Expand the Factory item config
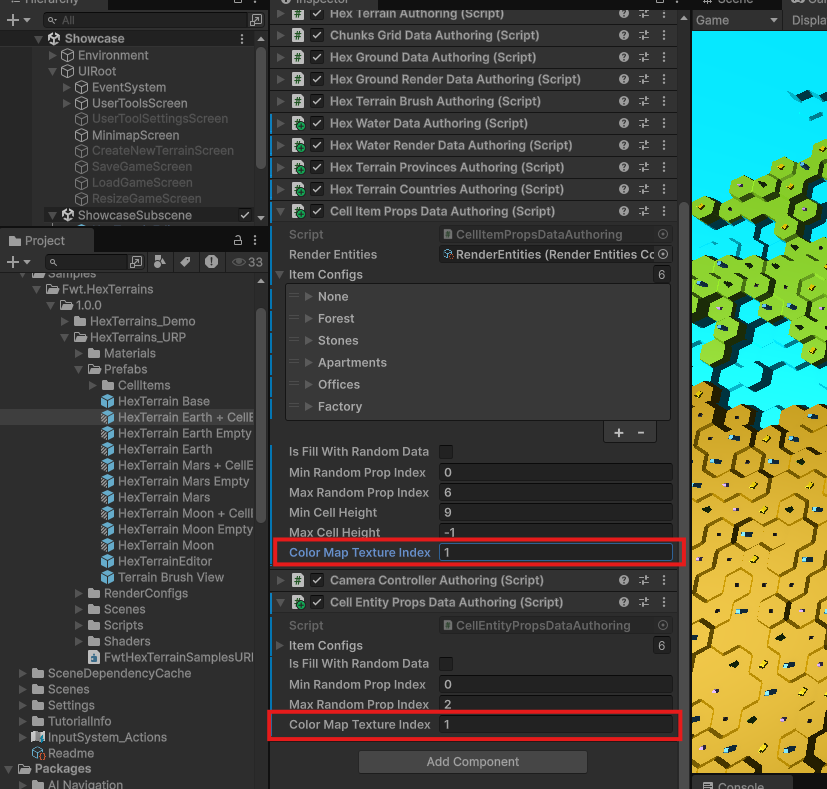This screenshot has height=789, width=827. pyautogui.click(x=309, y=407)
